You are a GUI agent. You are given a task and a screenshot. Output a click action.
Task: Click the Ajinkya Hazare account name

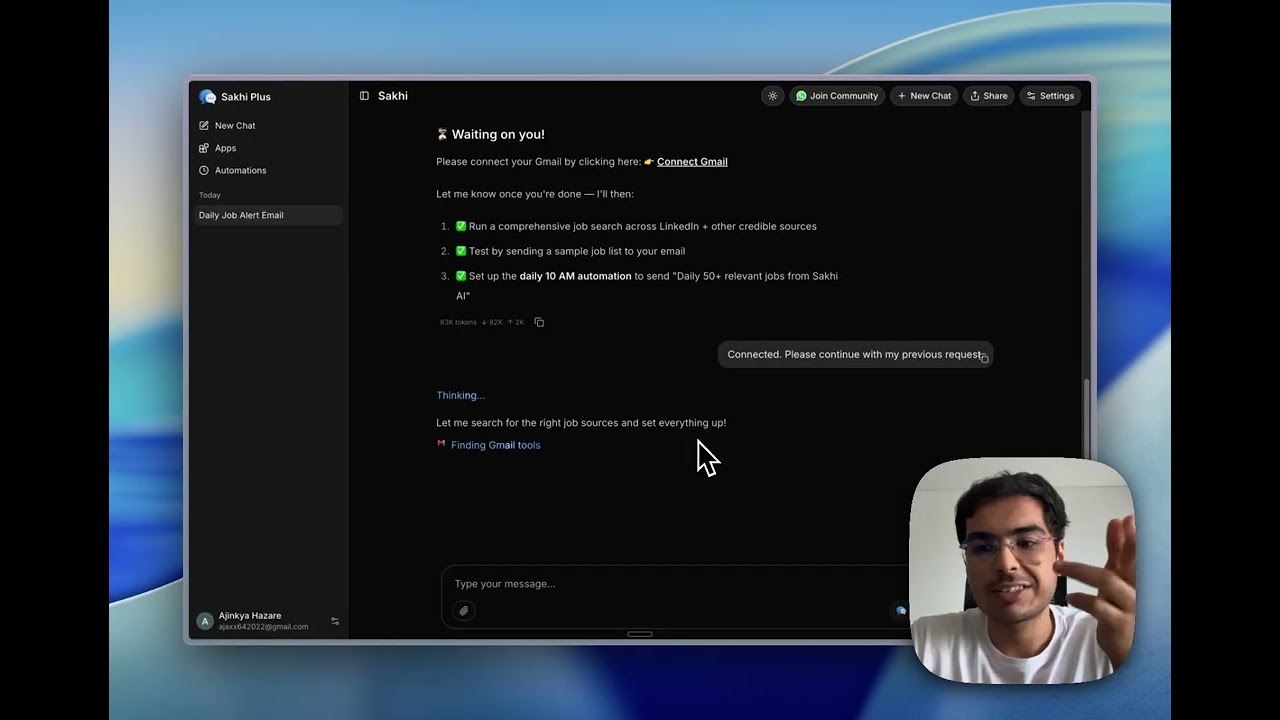[x=250, y=616]
